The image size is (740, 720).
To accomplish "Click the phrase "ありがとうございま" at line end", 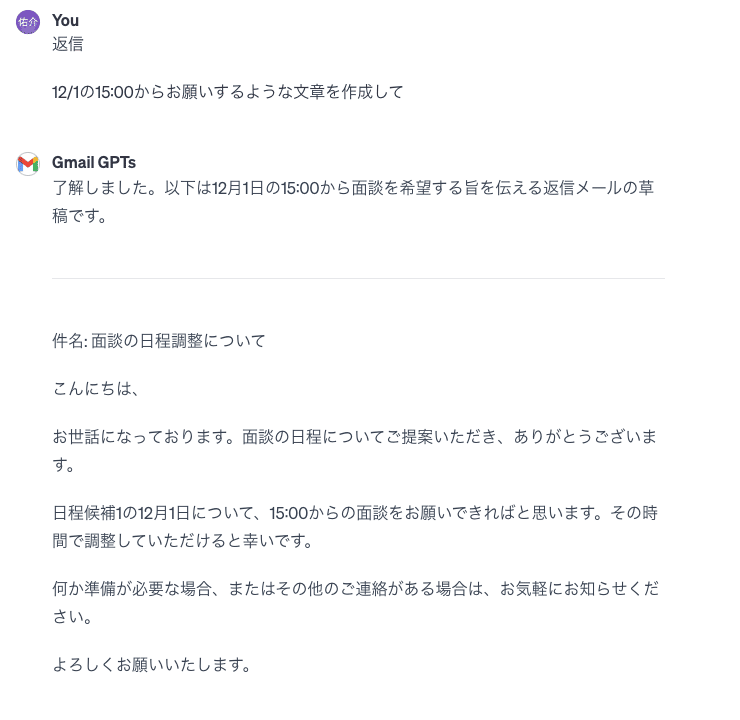I will pyautogui.click(x=586, y=437).
